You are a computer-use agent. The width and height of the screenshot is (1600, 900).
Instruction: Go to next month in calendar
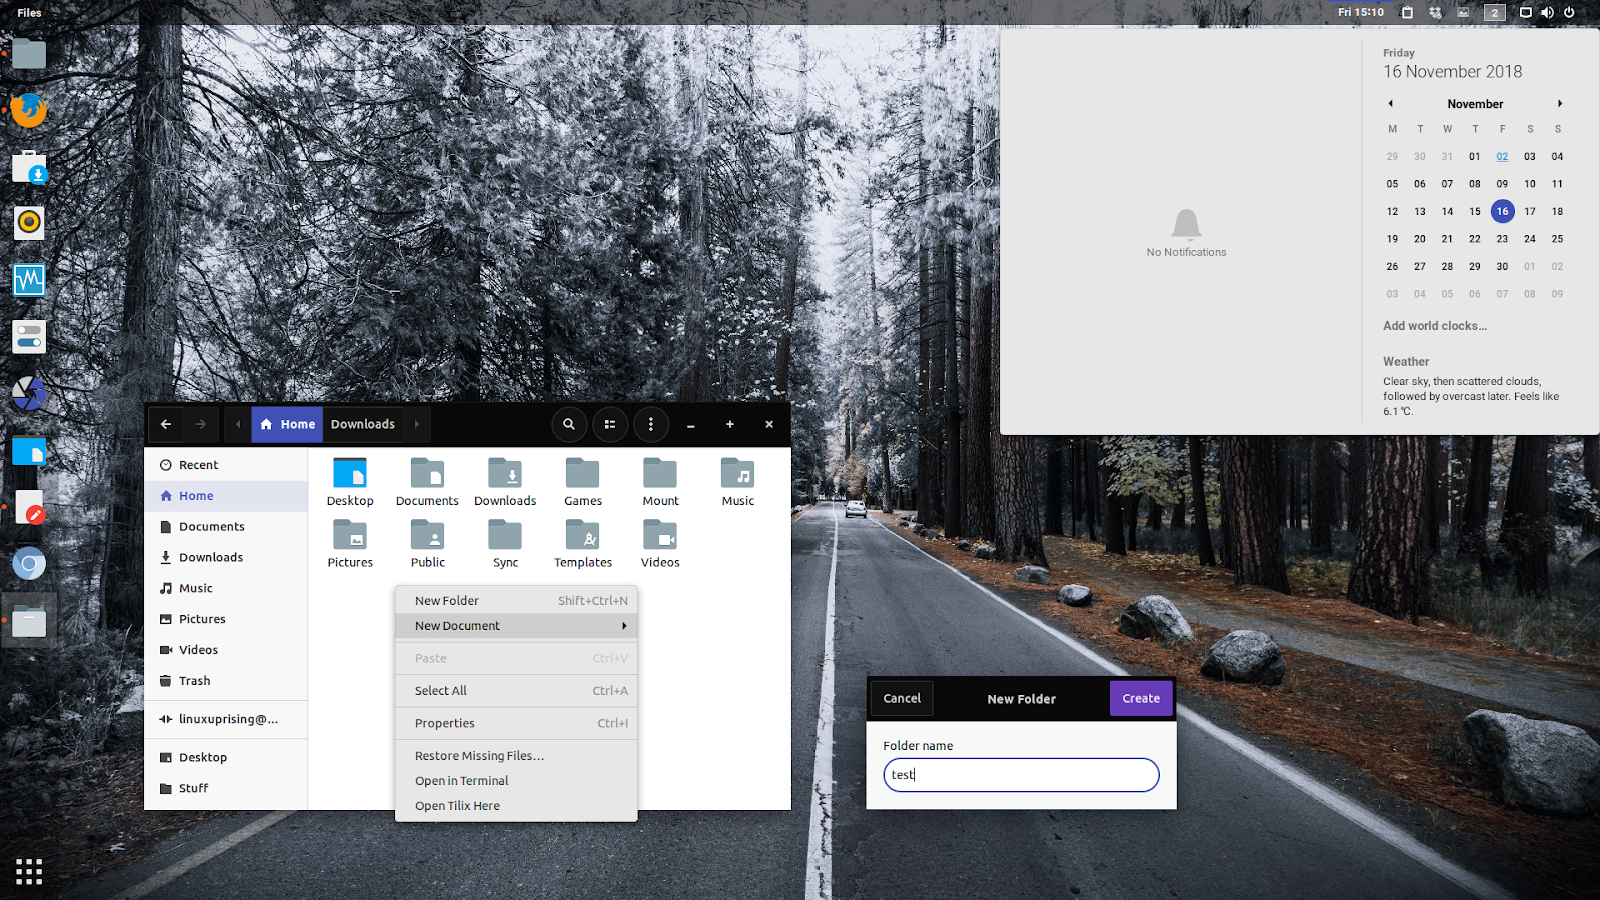coord(1559,104)
